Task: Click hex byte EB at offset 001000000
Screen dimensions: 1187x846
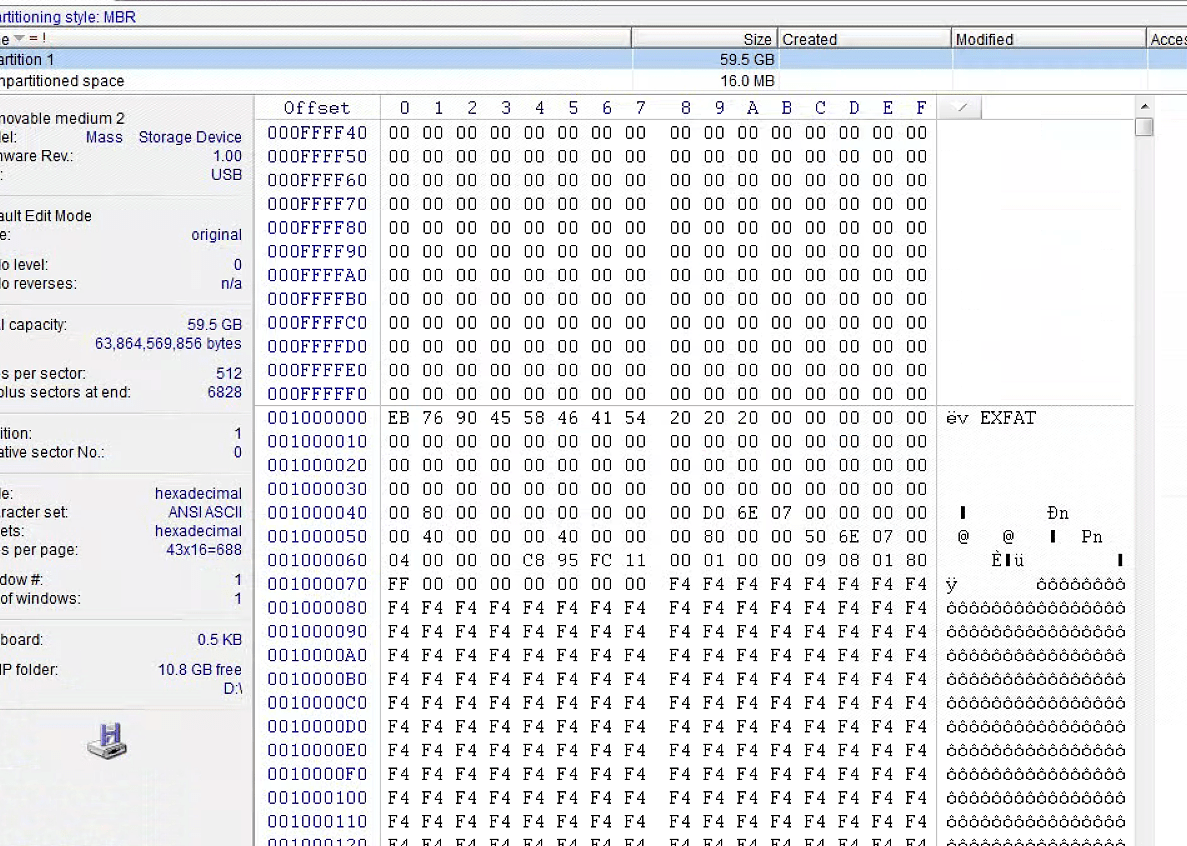Action: [399, 418]
